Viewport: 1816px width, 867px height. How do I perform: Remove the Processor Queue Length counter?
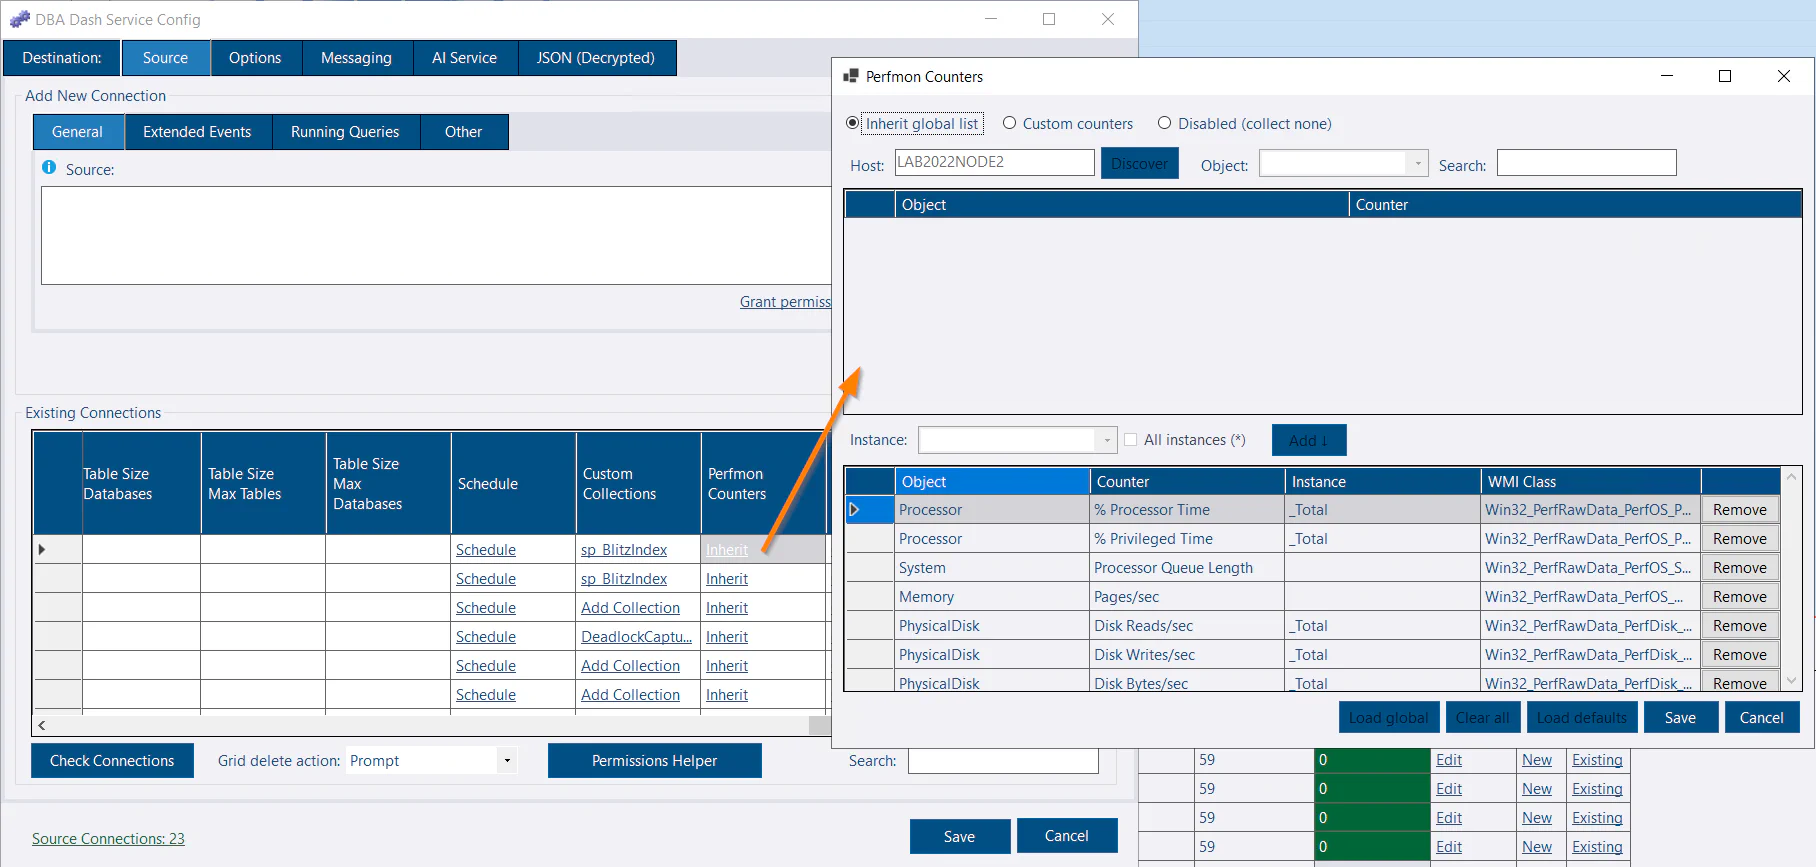(x=1740, y=568)
